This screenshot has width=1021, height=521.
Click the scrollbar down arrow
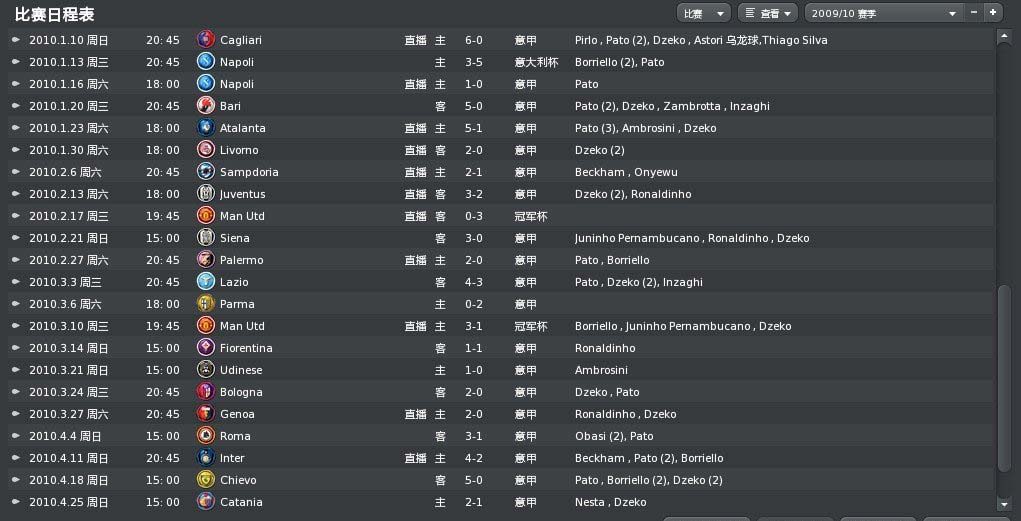tap(1005, 504)
